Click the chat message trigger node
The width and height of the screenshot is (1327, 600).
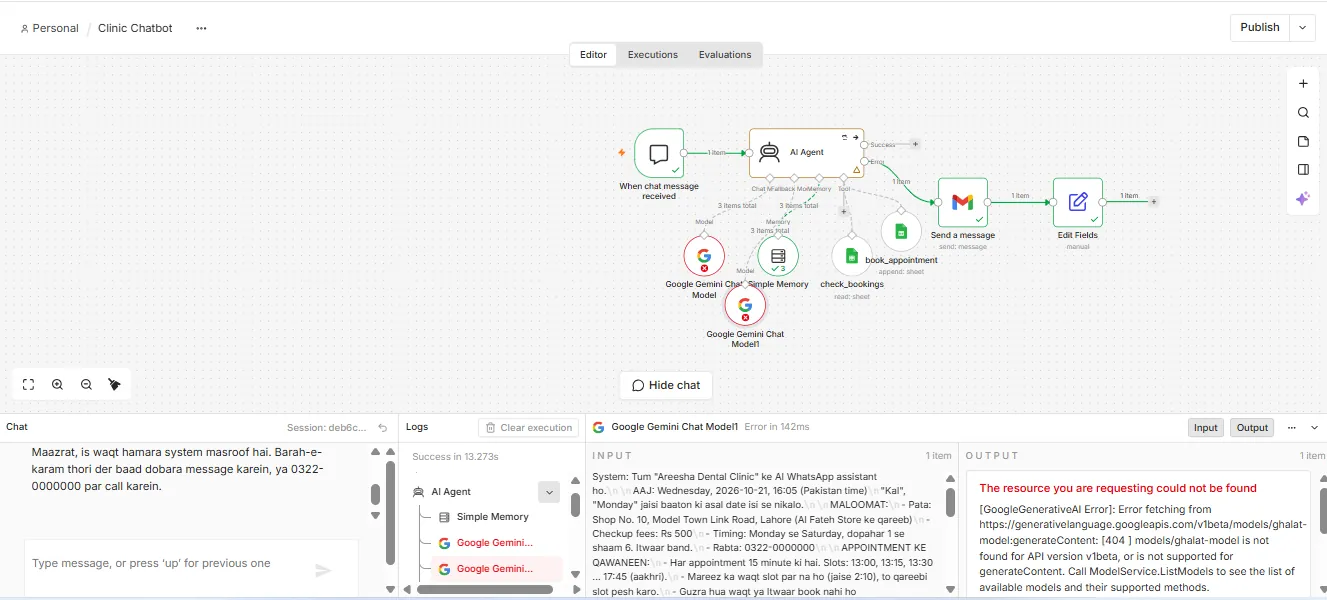(x=659, y=153)
